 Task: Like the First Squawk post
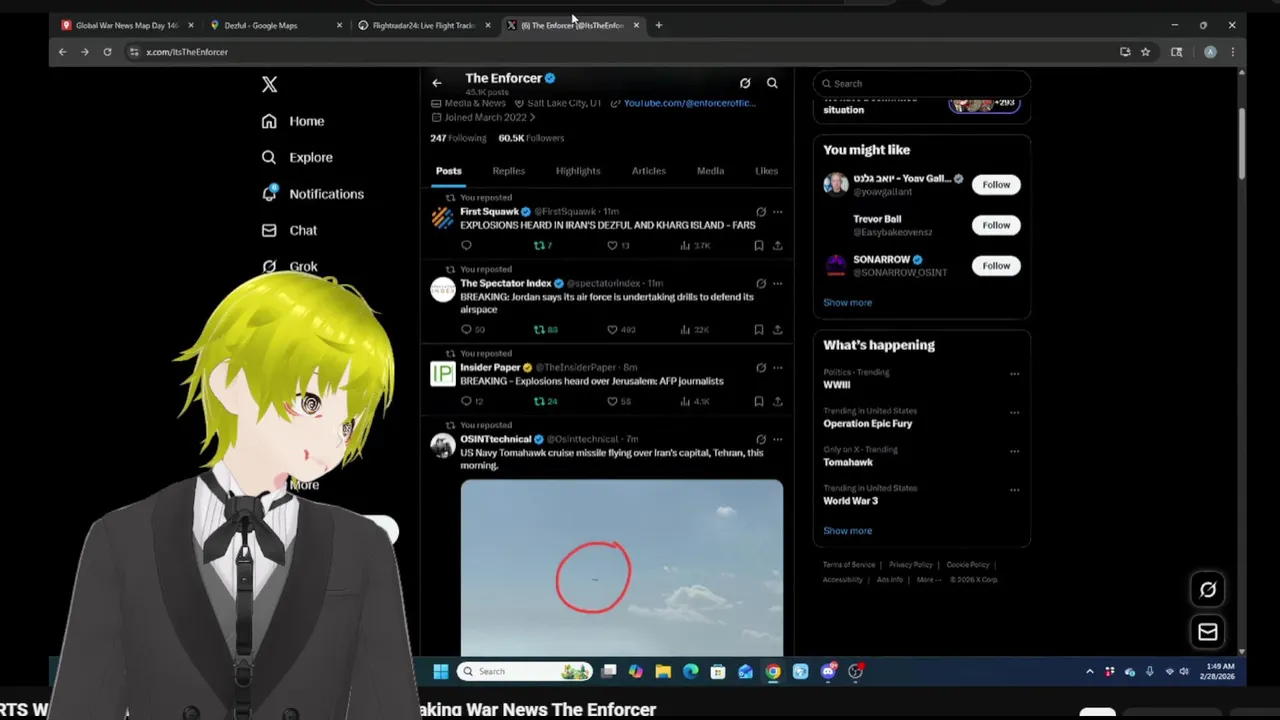click(x=618, y=245)
